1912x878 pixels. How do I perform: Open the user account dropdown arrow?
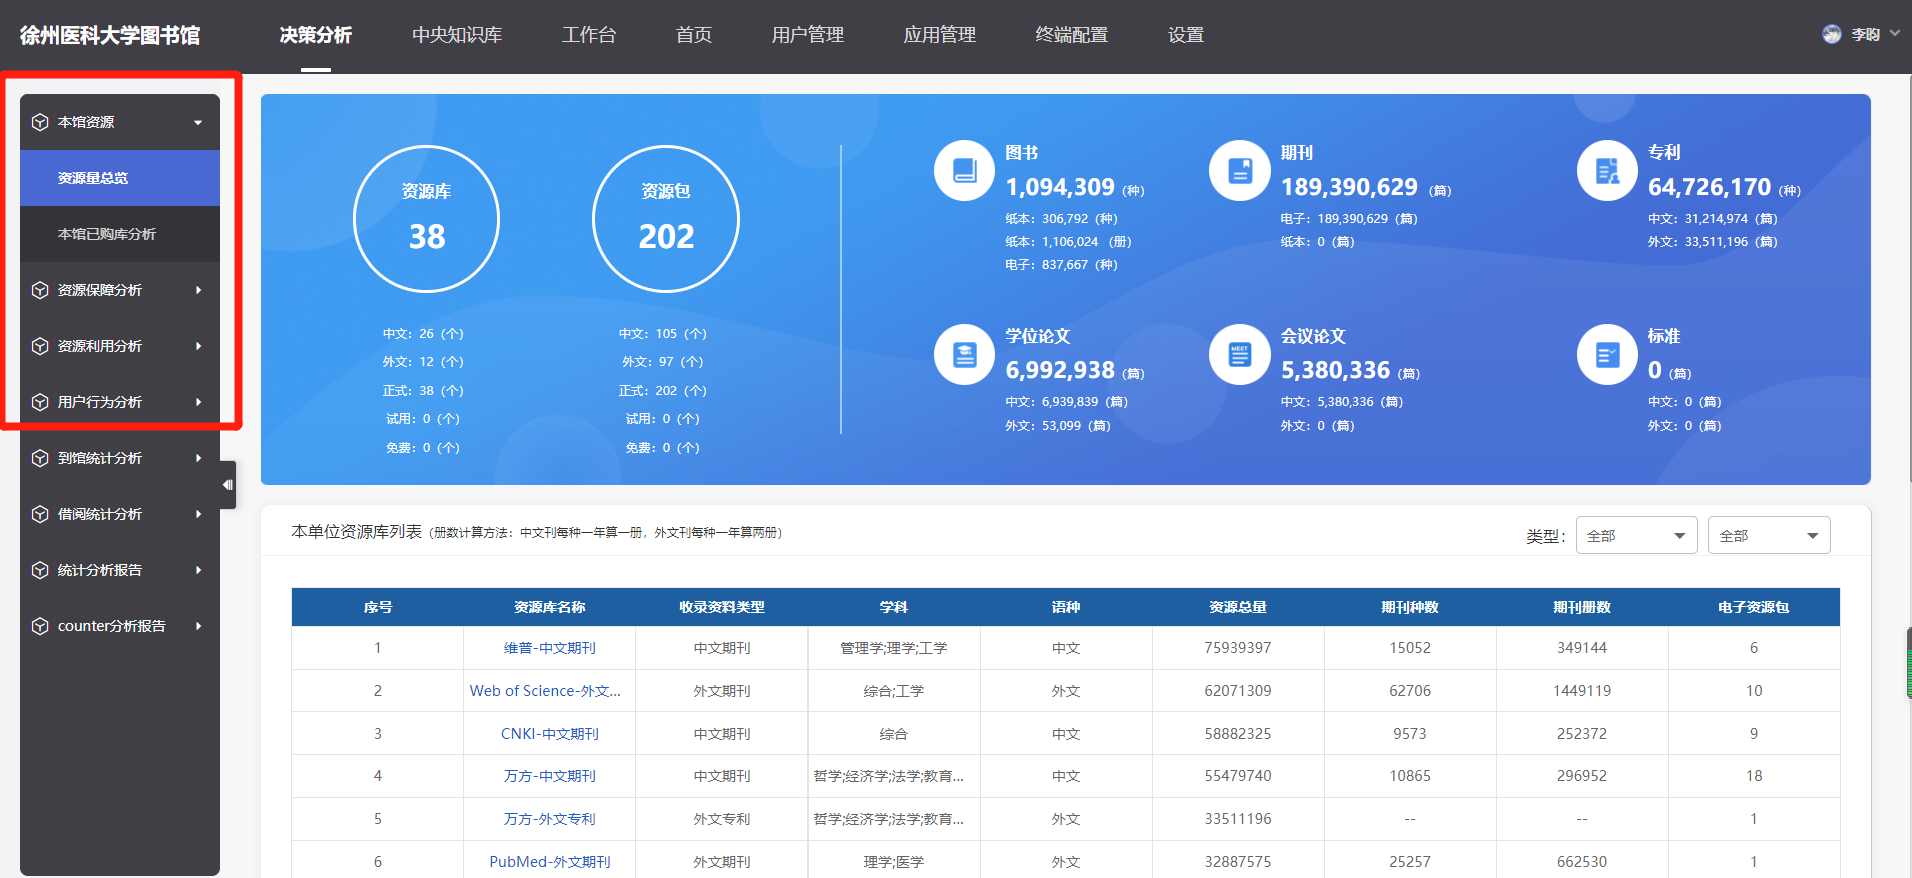(x=1894, y=34)
